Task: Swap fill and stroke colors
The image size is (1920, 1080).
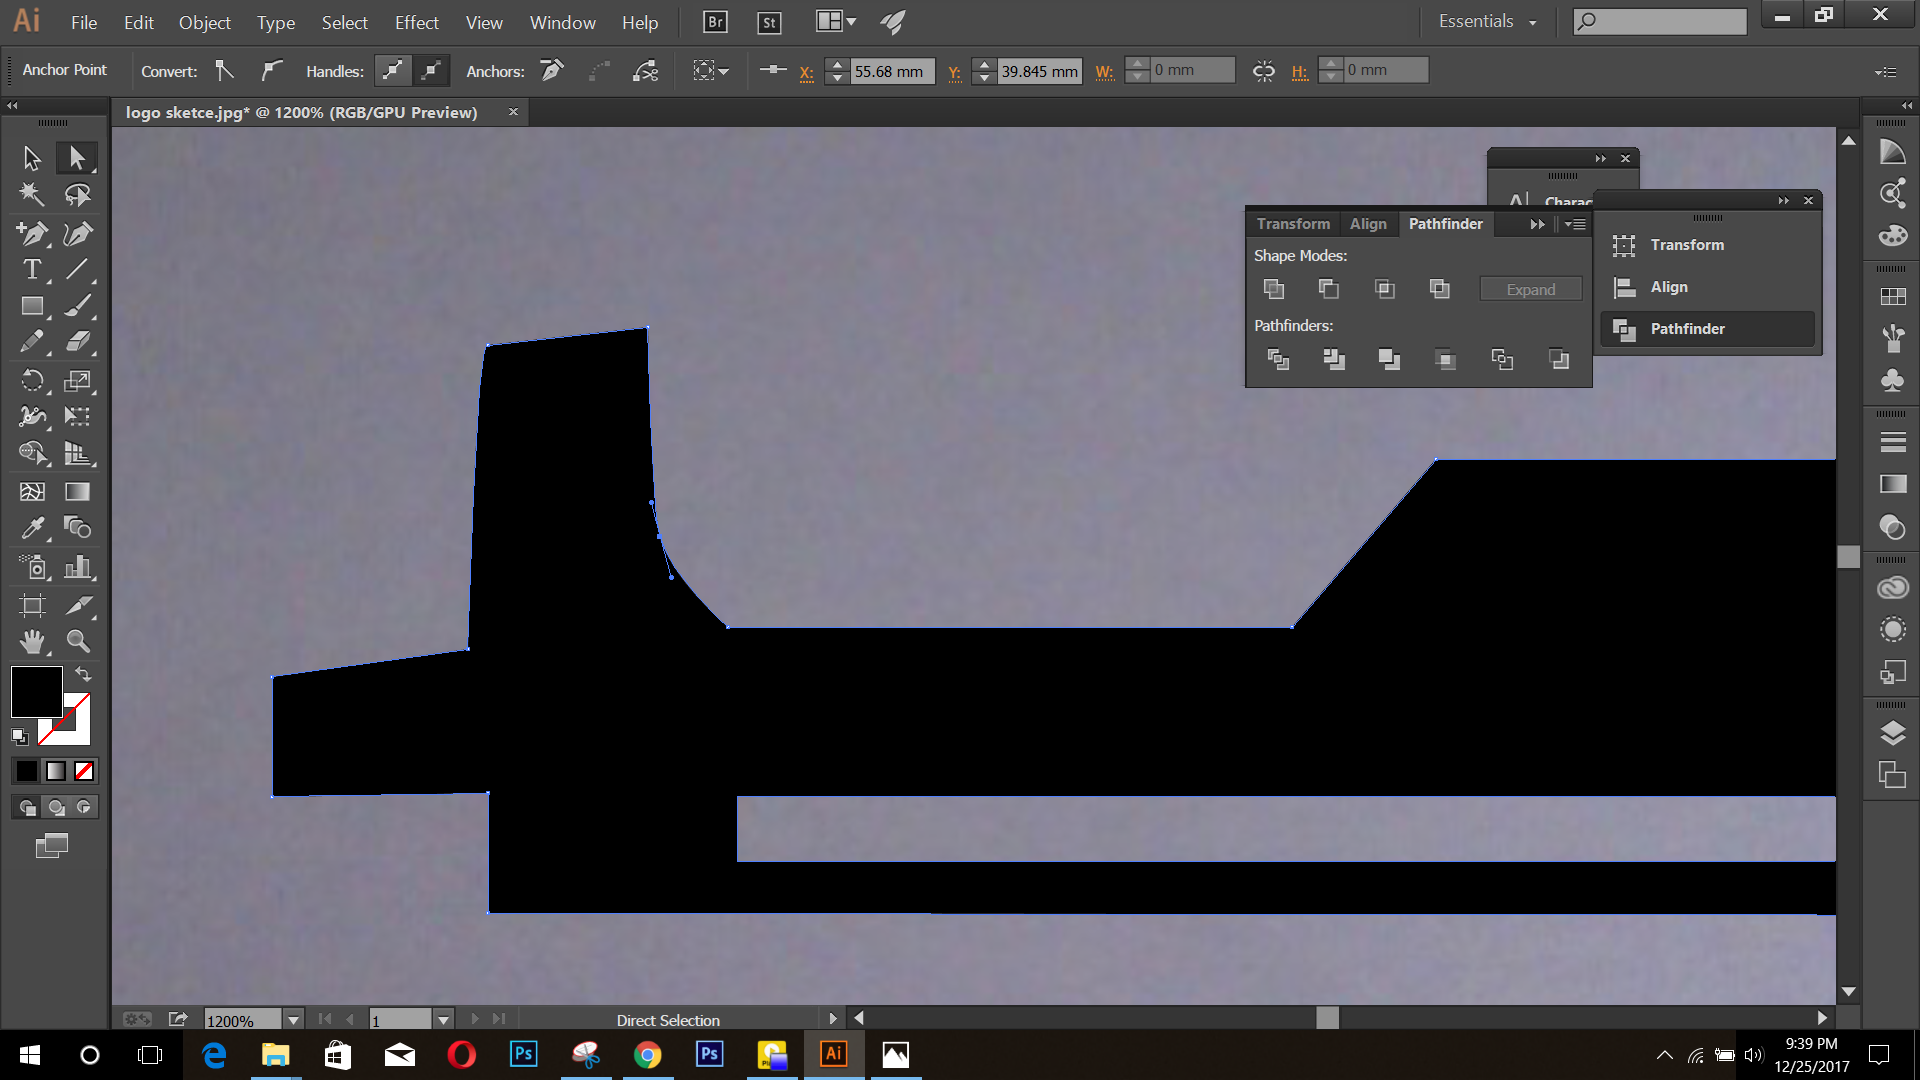Action: pos(84,674)
